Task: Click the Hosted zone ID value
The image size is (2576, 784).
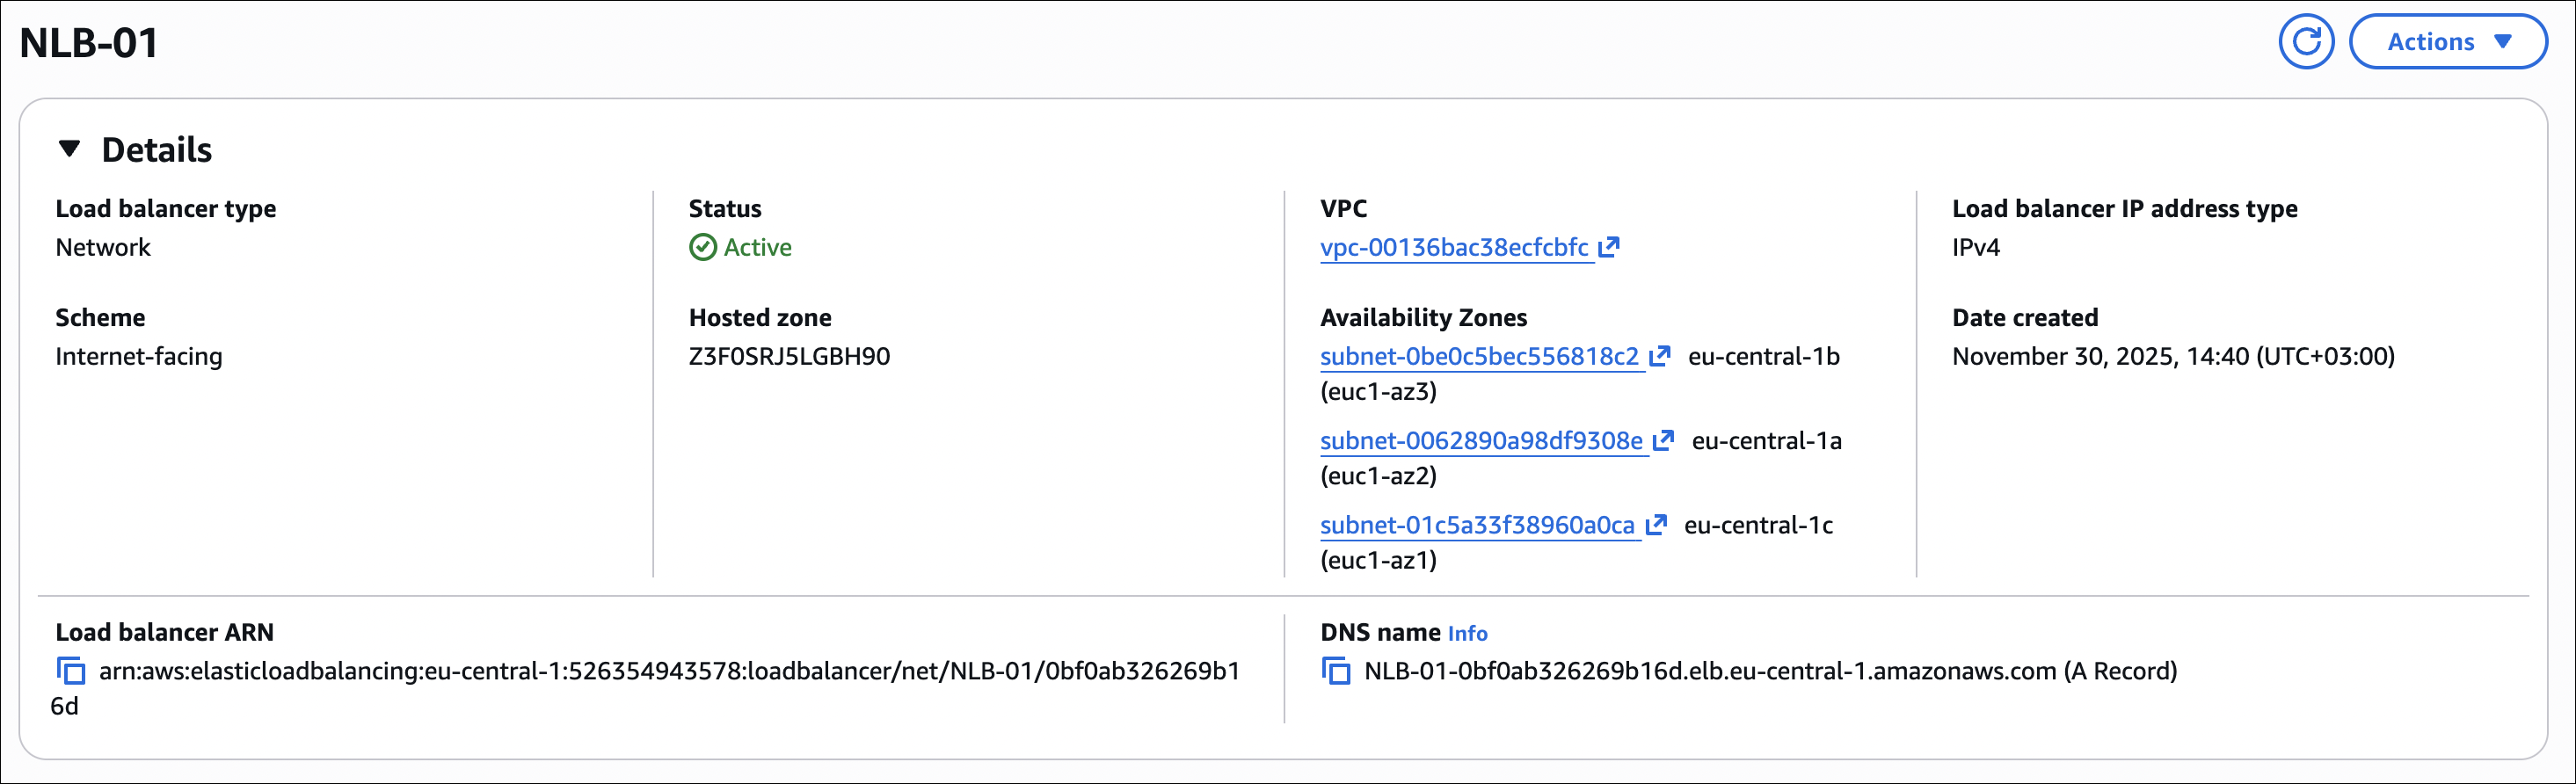Action: (789, 357)
